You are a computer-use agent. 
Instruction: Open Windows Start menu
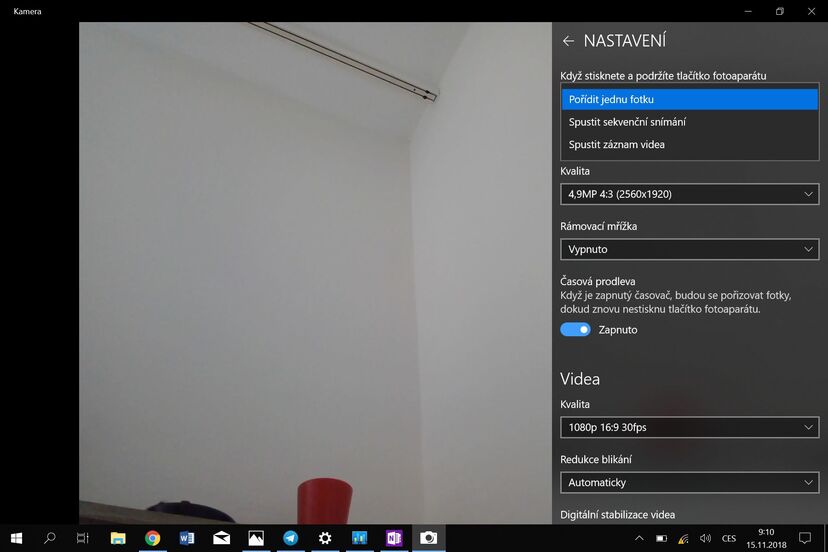pos(16,538)
